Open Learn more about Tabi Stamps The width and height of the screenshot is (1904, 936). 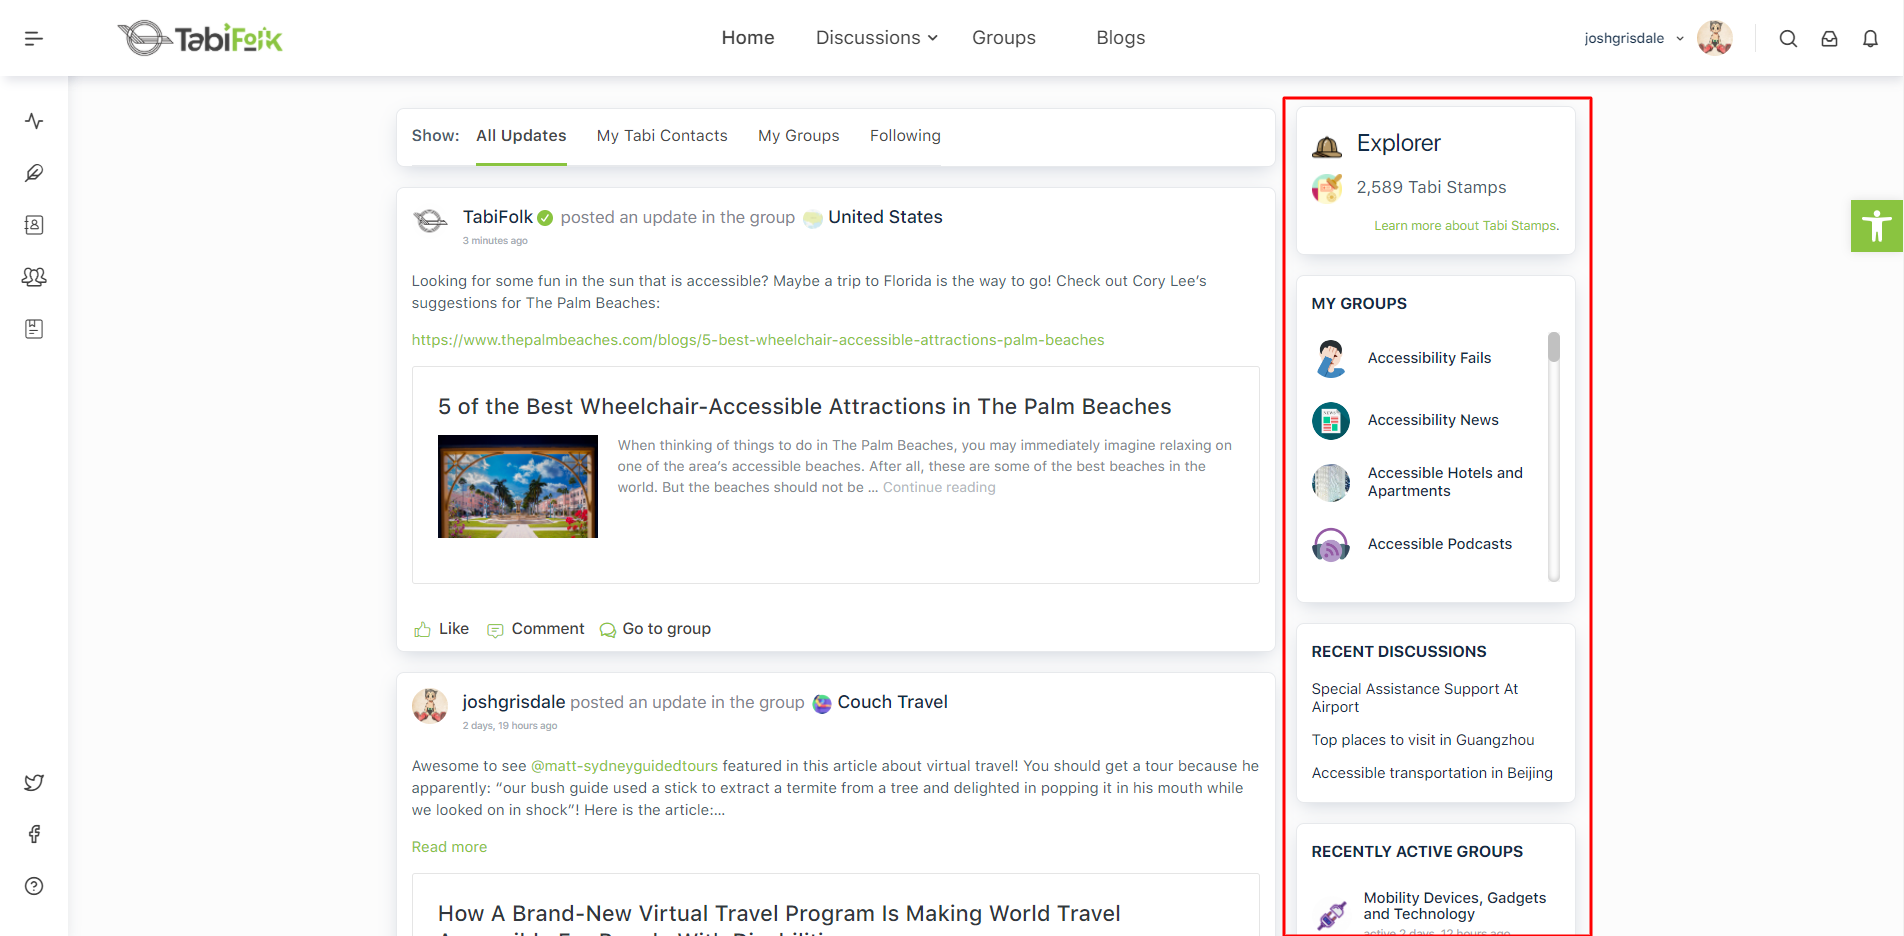coord(1466,226)
